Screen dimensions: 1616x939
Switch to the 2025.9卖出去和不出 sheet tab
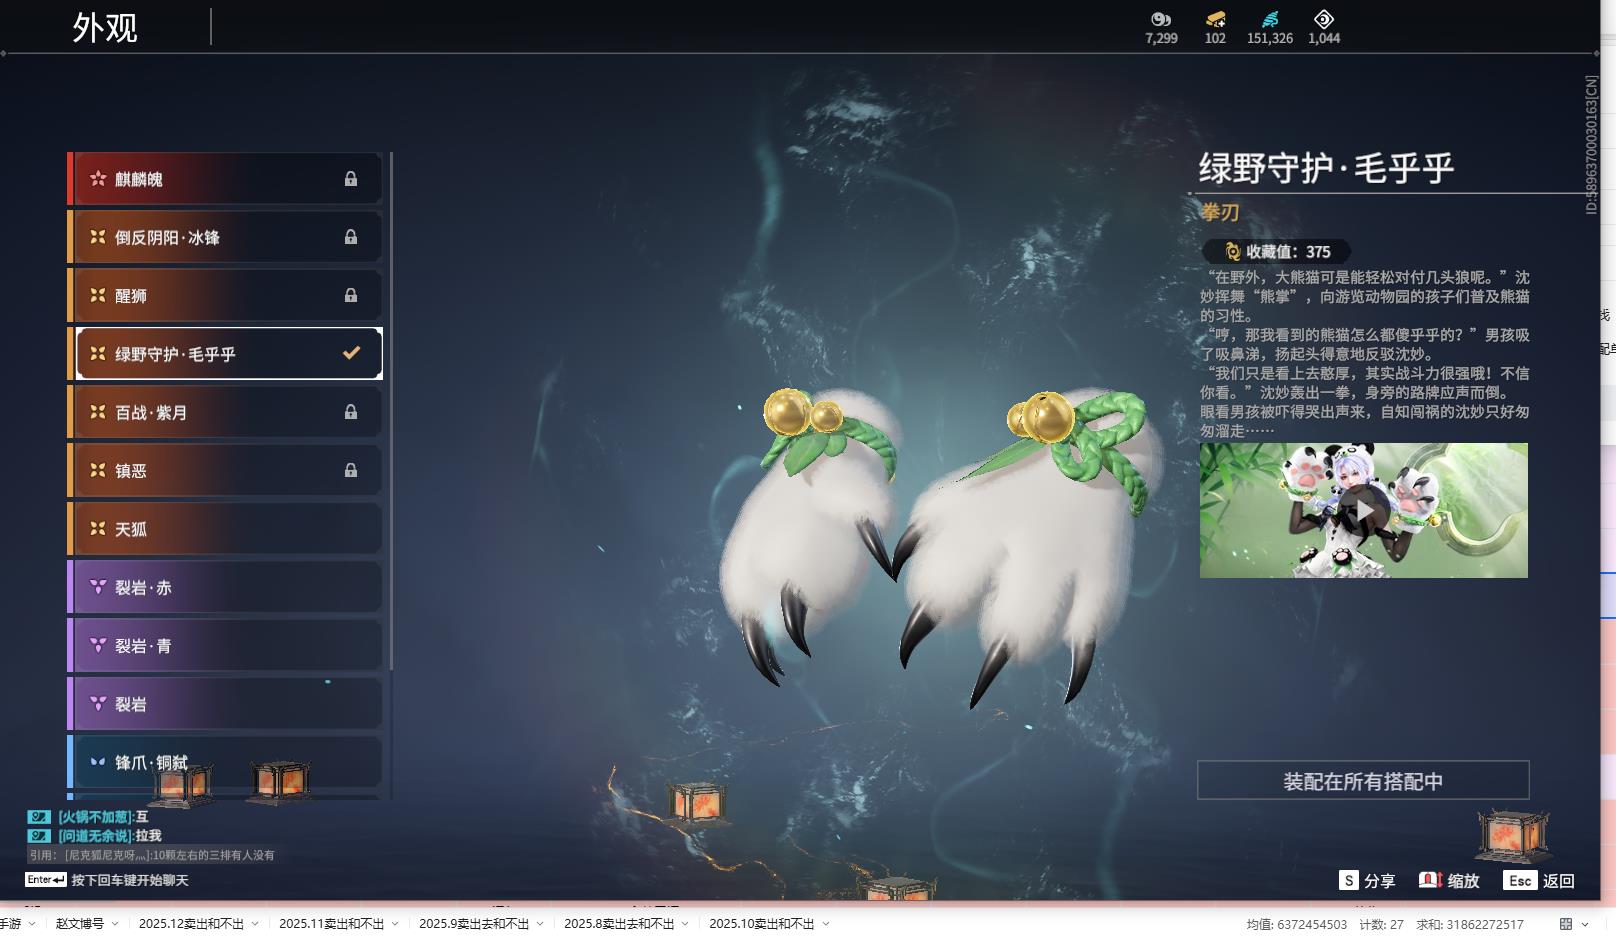click(474, 924)
